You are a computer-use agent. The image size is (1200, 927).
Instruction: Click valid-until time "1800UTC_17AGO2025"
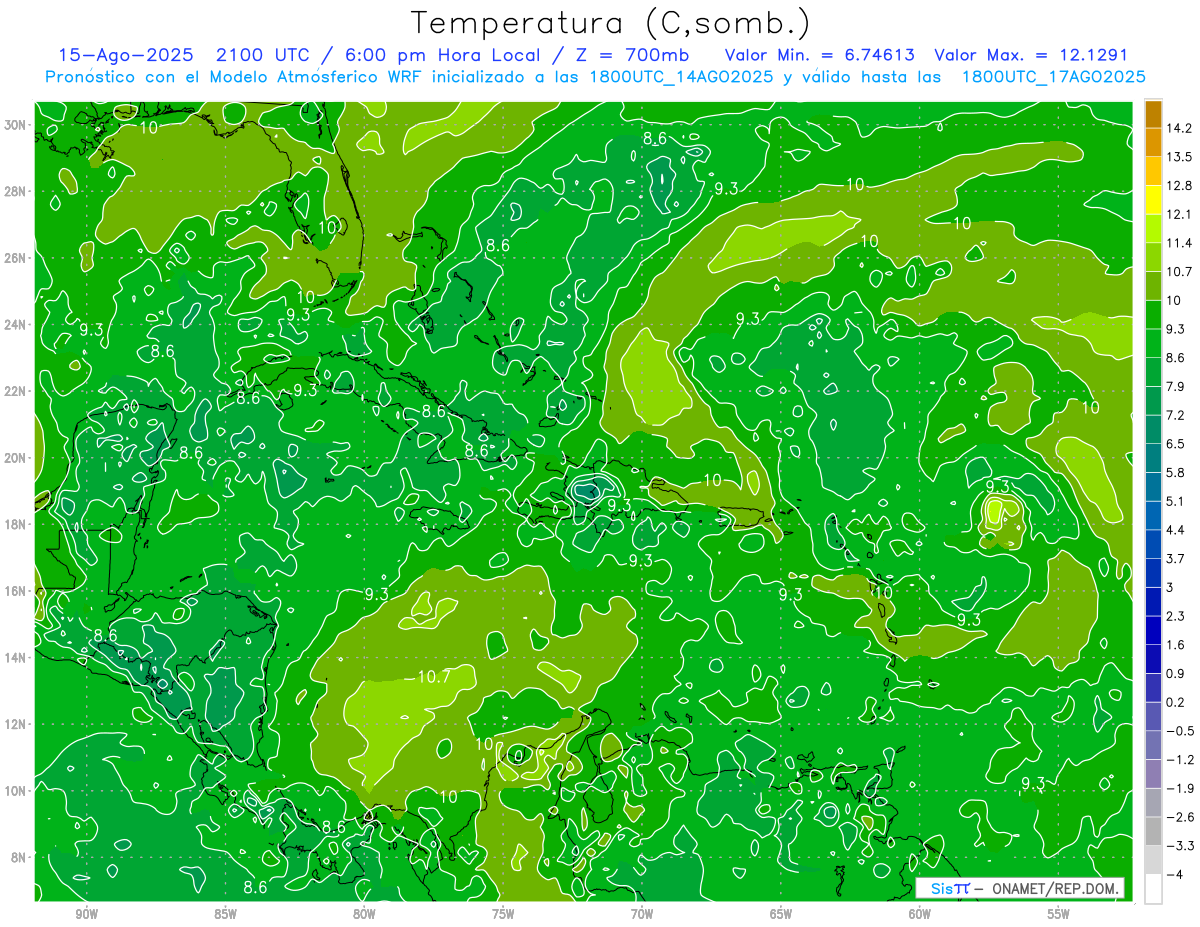(x=1053, y=77)
